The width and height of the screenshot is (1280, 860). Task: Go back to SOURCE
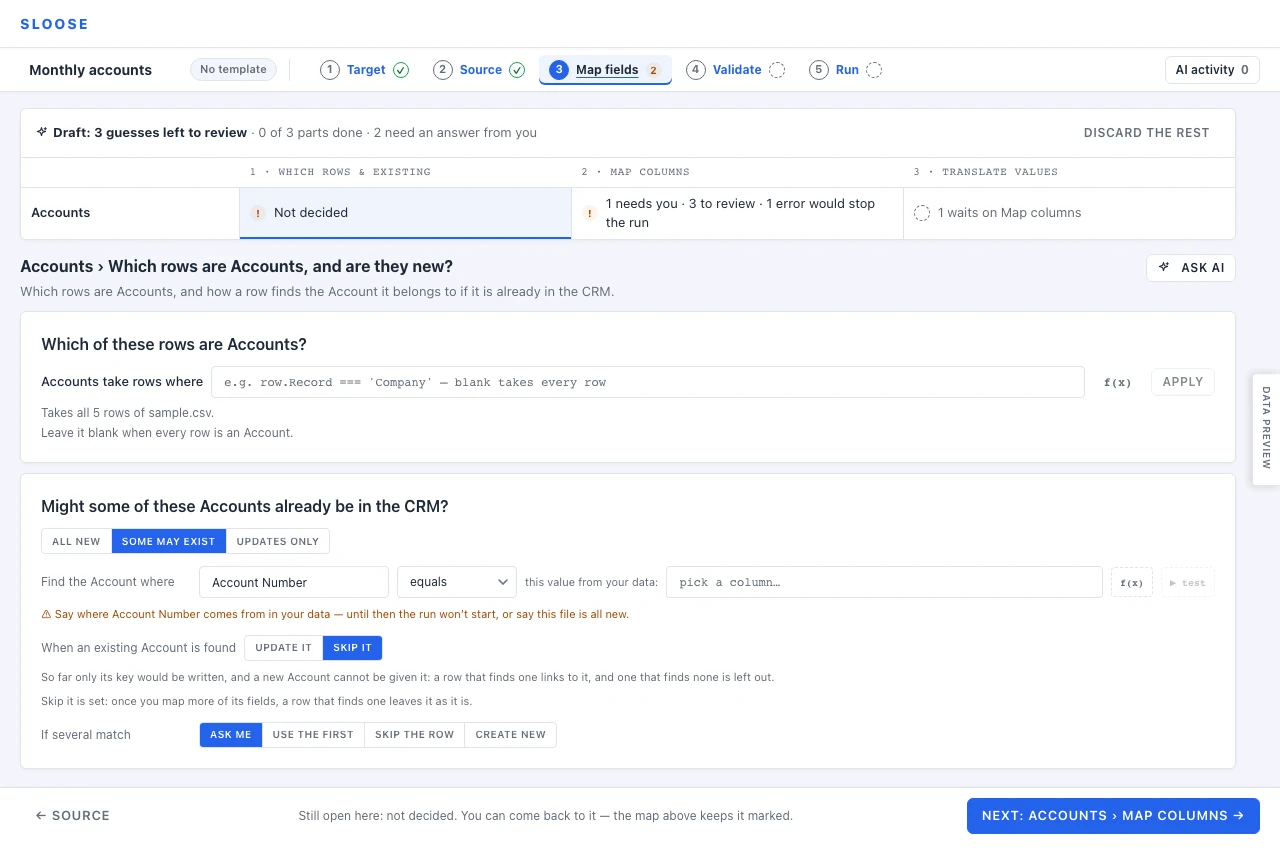coord(72,816)
